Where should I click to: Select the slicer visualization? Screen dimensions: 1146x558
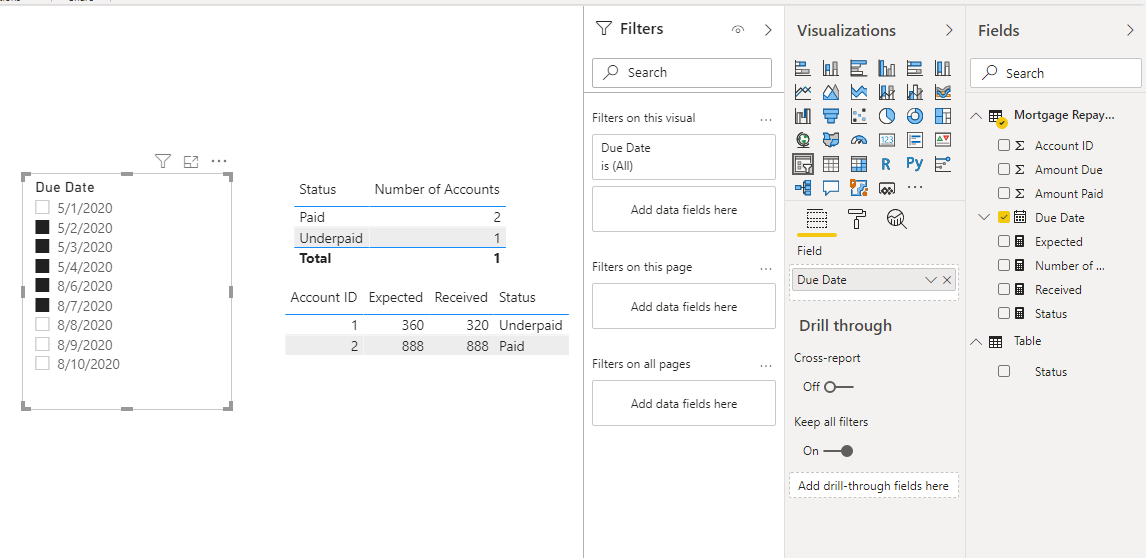[x=803, y=163]
